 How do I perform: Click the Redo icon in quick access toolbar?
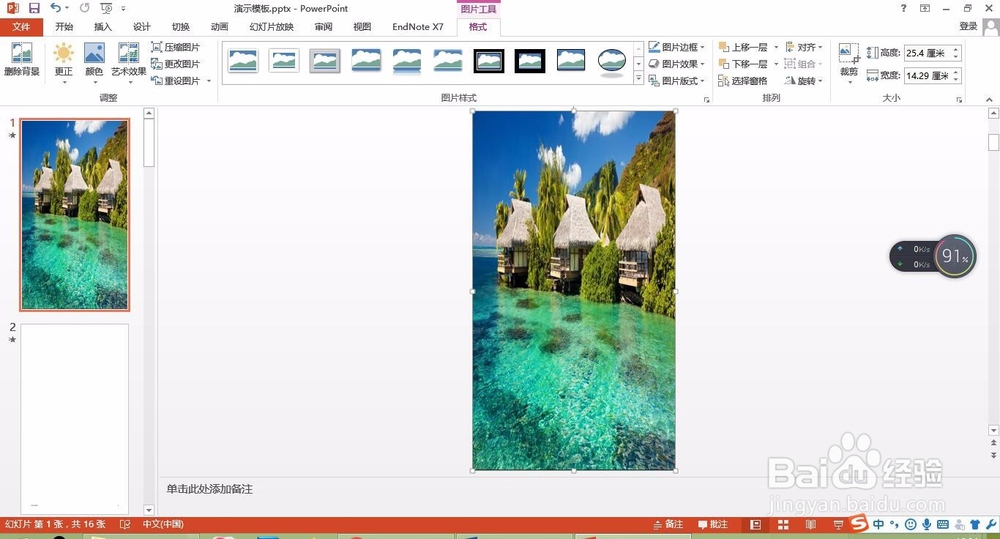coord(84,8)
